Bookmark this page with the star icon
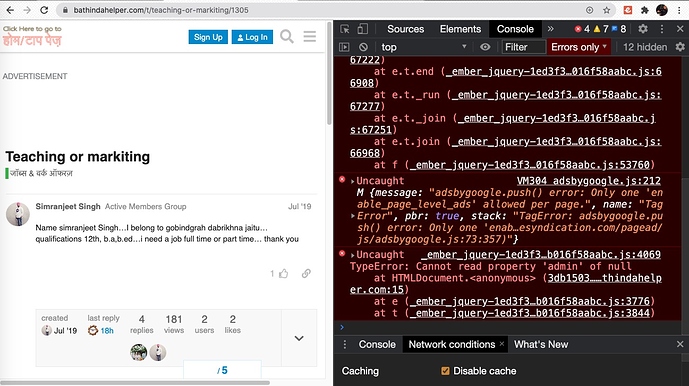 click(x=607, y=10)
